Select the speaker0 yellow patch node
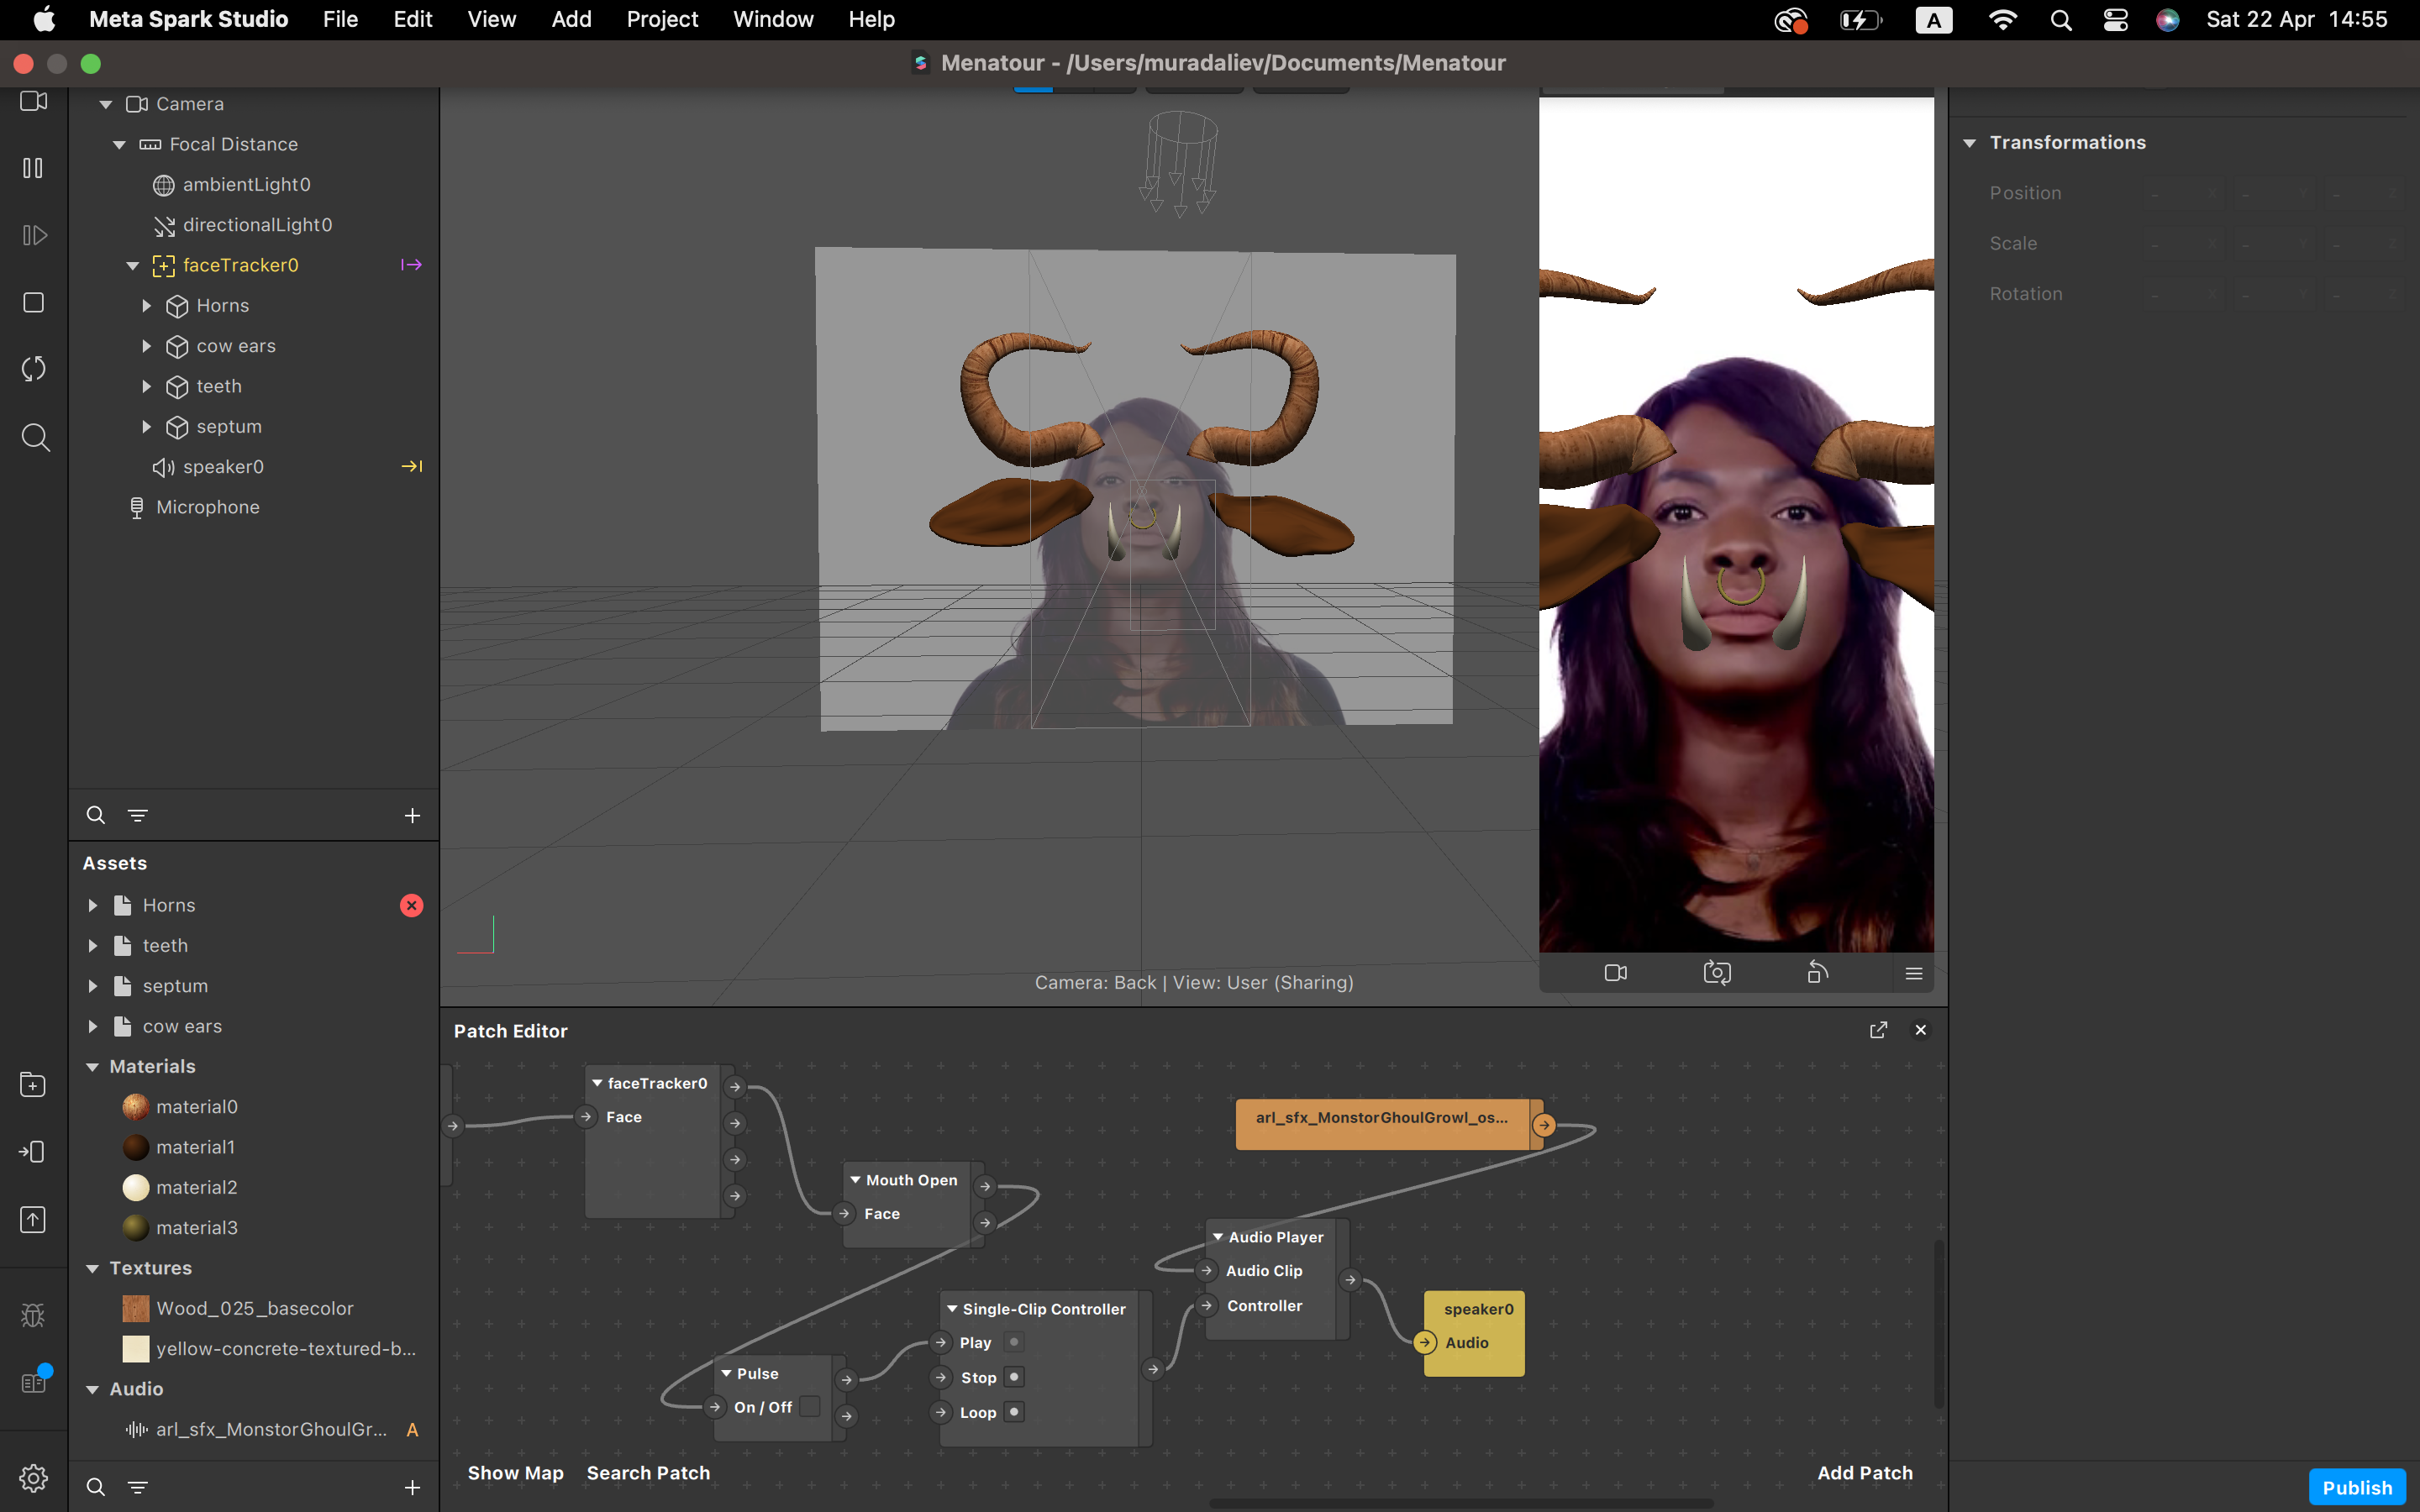The width and height of the screenshot is (2420, 1512). tap(1474, 1333)
